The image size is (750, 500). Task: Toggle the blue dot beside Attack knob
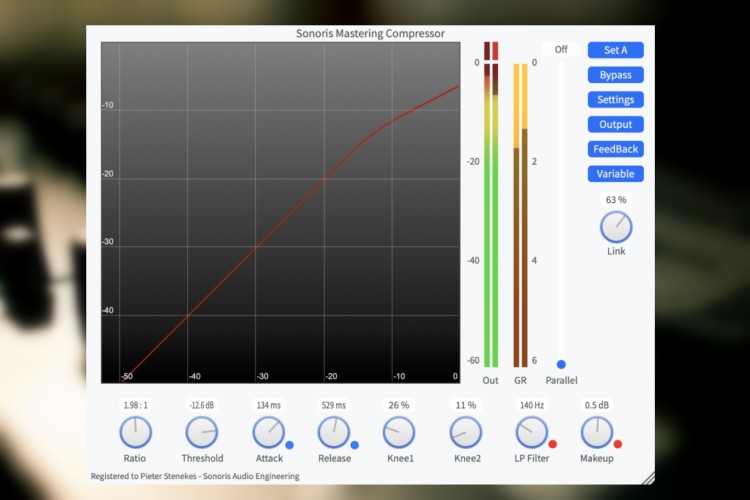289,445
